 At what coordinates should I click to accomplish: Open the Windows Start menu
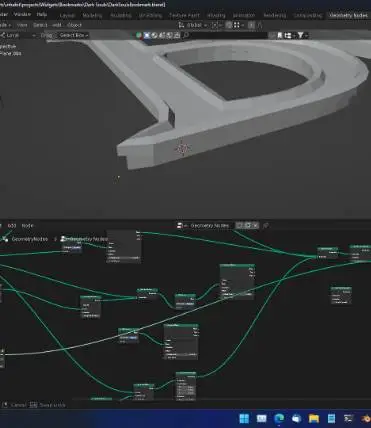(x=244, y=419)
